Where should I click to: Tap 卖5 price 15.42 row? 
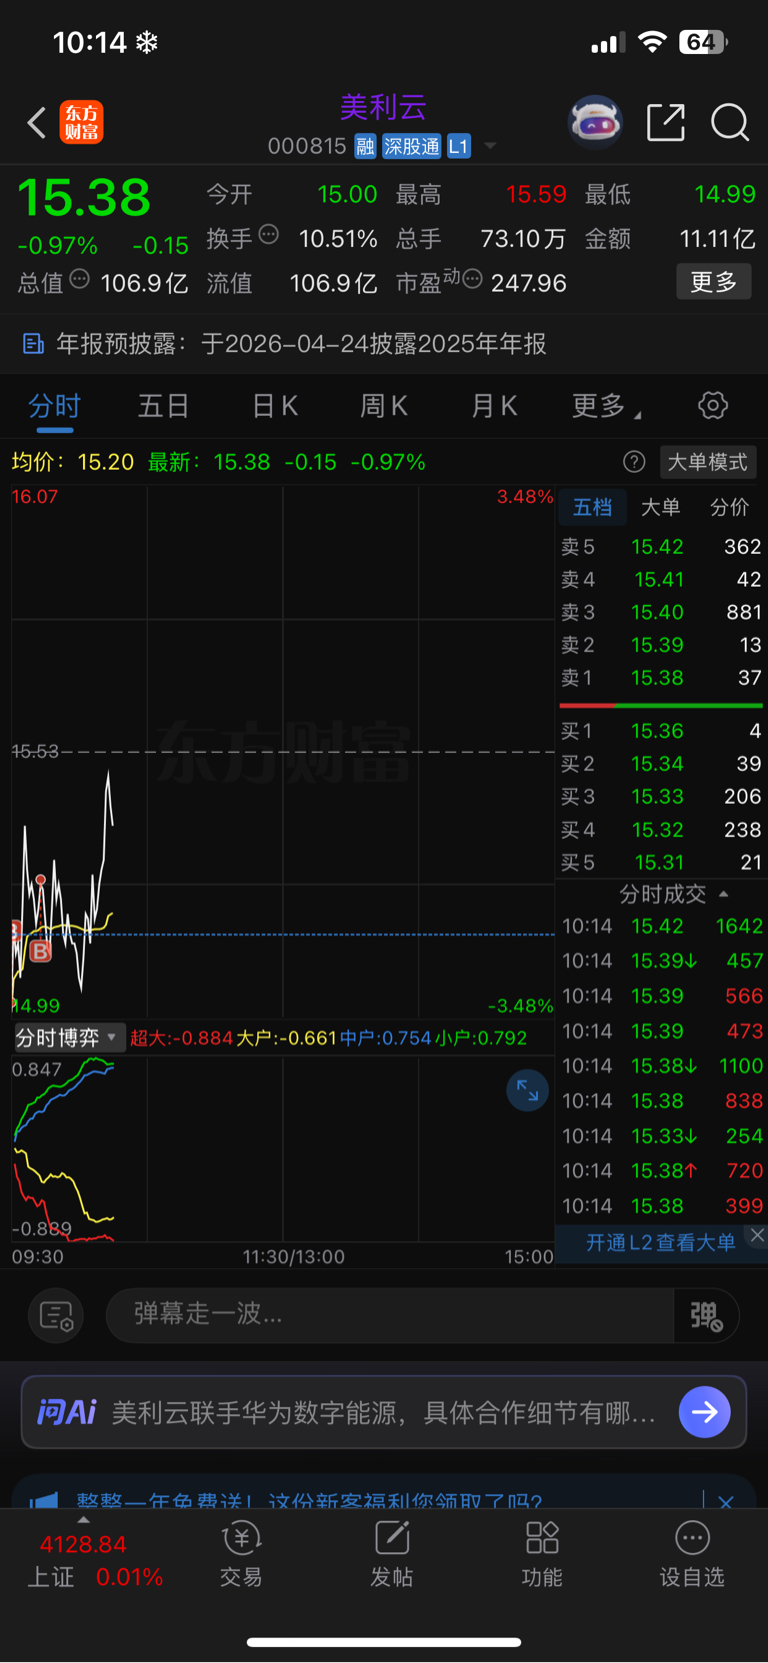(661, 547)
